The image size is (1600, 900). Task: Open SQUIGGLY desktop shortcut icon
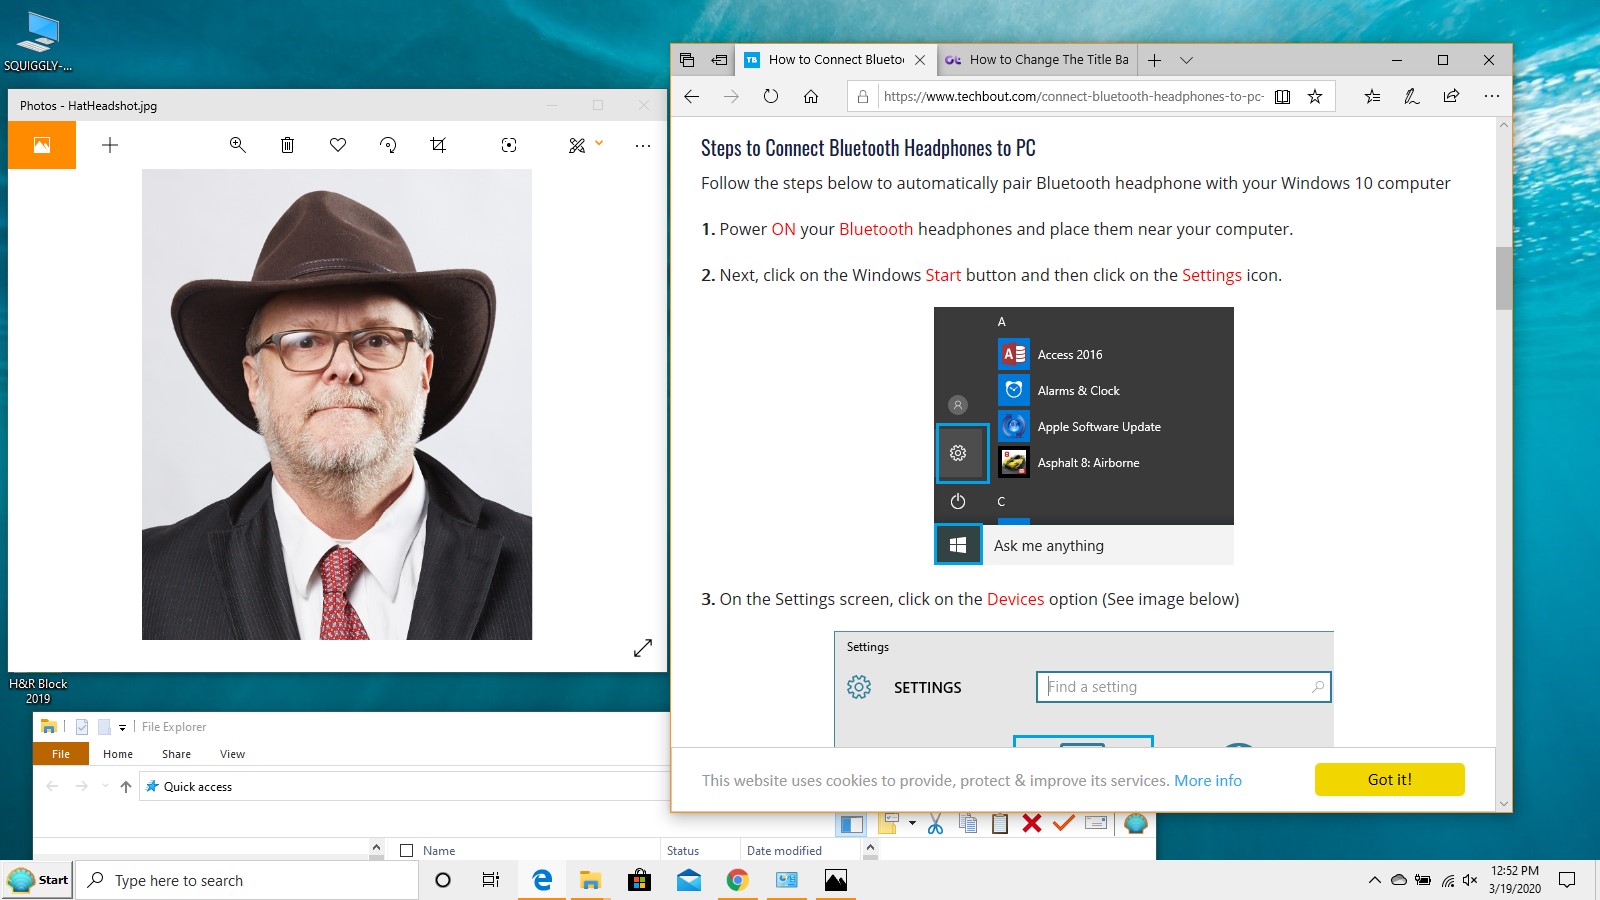pyautogui.click(x=38, y=43)
